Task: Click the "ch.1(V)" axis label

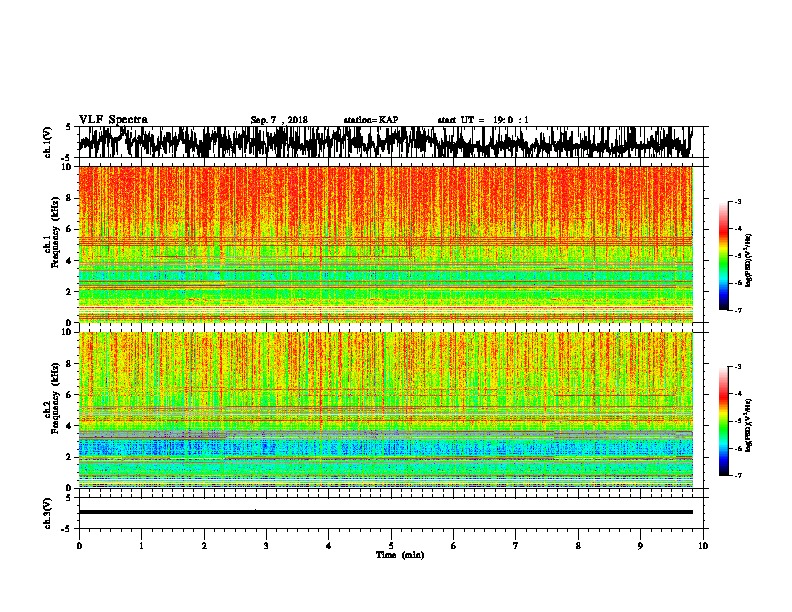Action: pos(48,142)
